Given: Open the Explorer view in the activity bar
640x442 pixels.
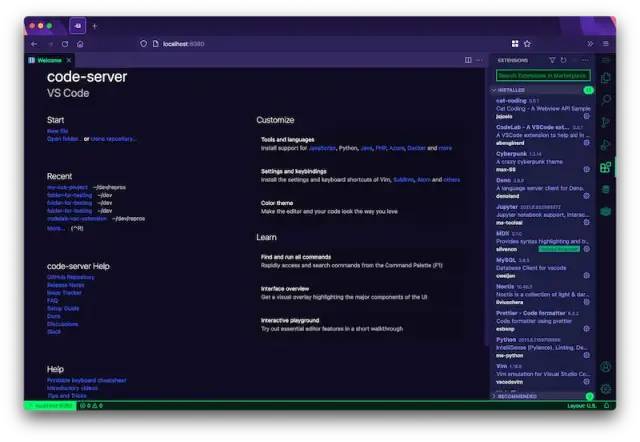Looking at the screenshot, I should click(606, 78).
